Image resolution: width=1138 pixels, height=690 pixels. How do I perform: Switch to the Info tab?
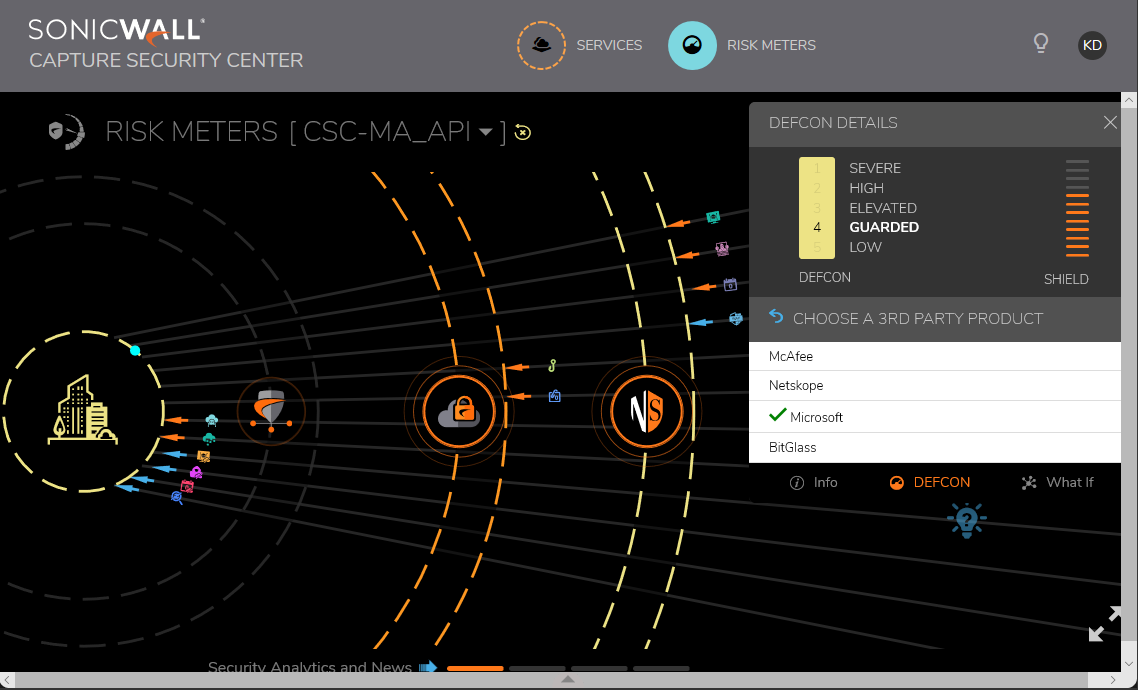pyautogui.click(x=814, y=482)
